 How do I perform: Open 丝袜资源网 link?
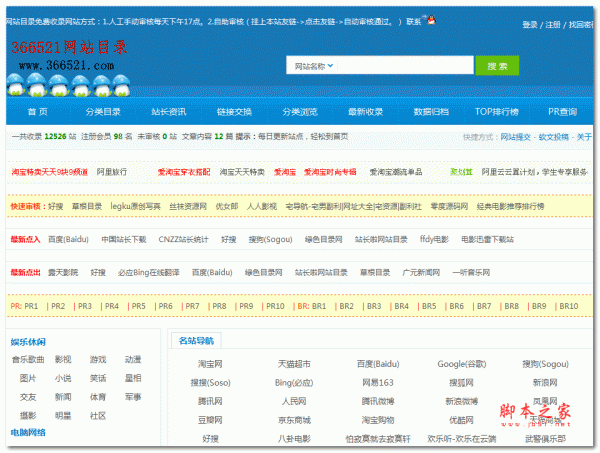click(x=188, y=206)
